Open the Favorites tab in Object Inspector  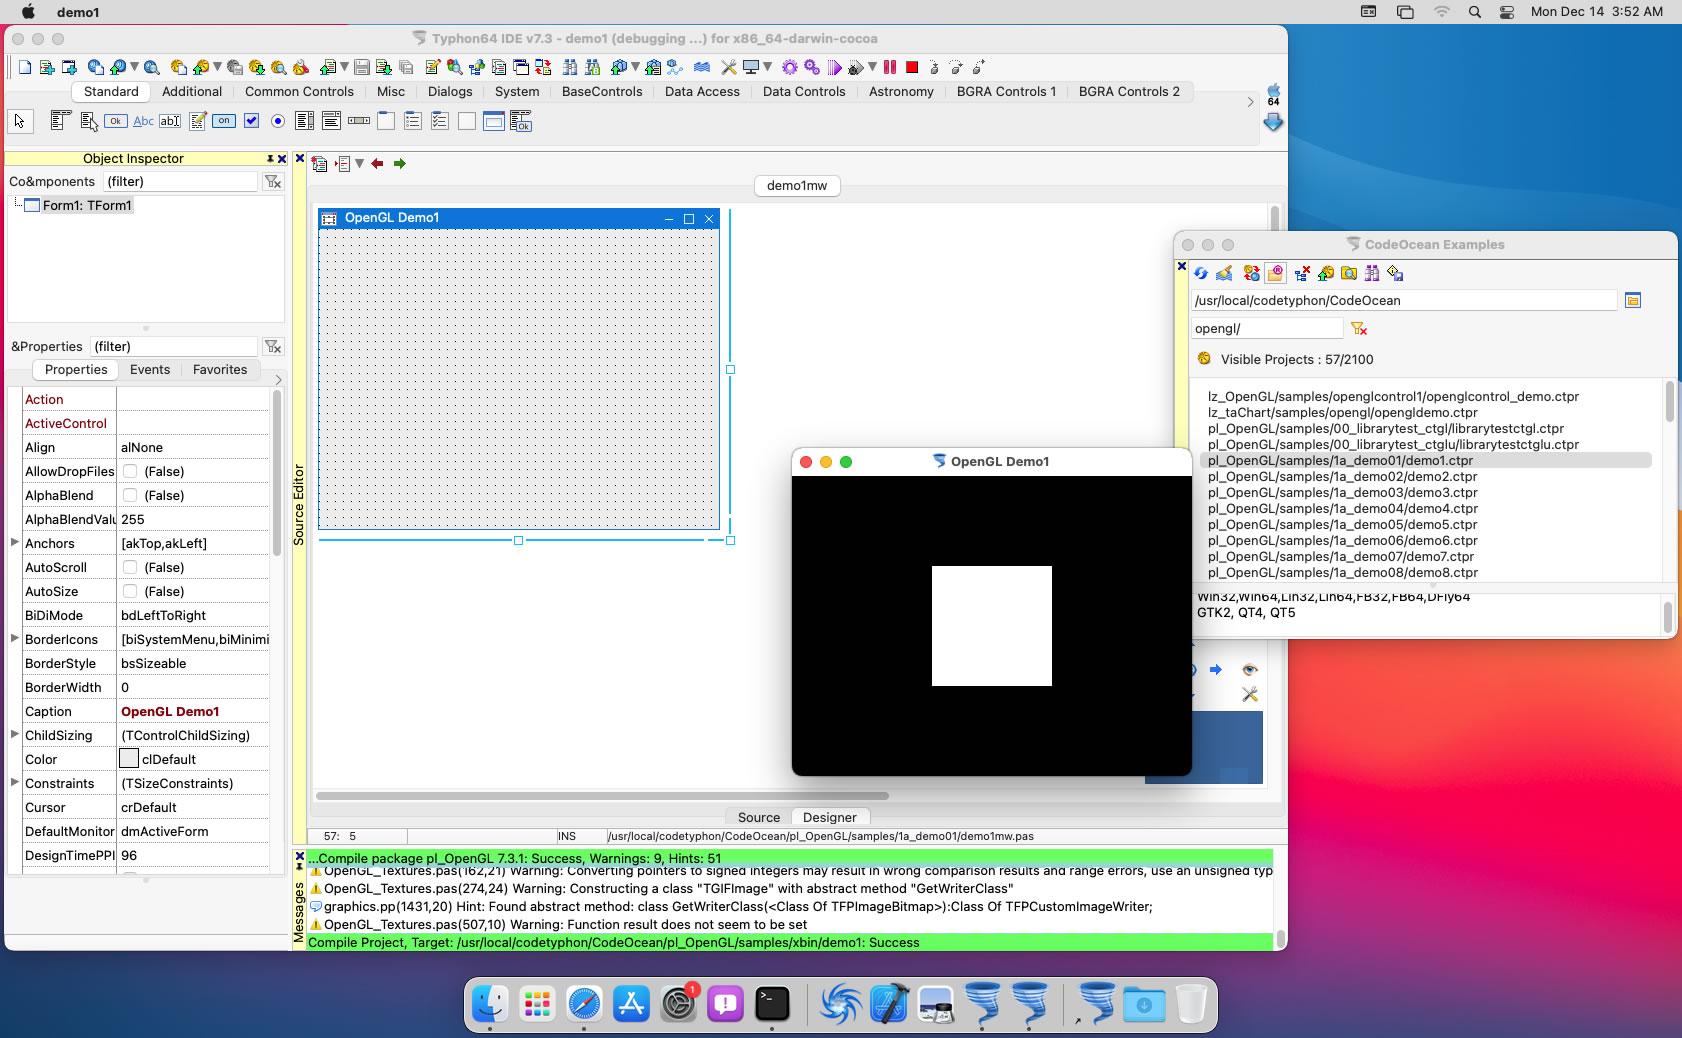[x=220, y=369]
